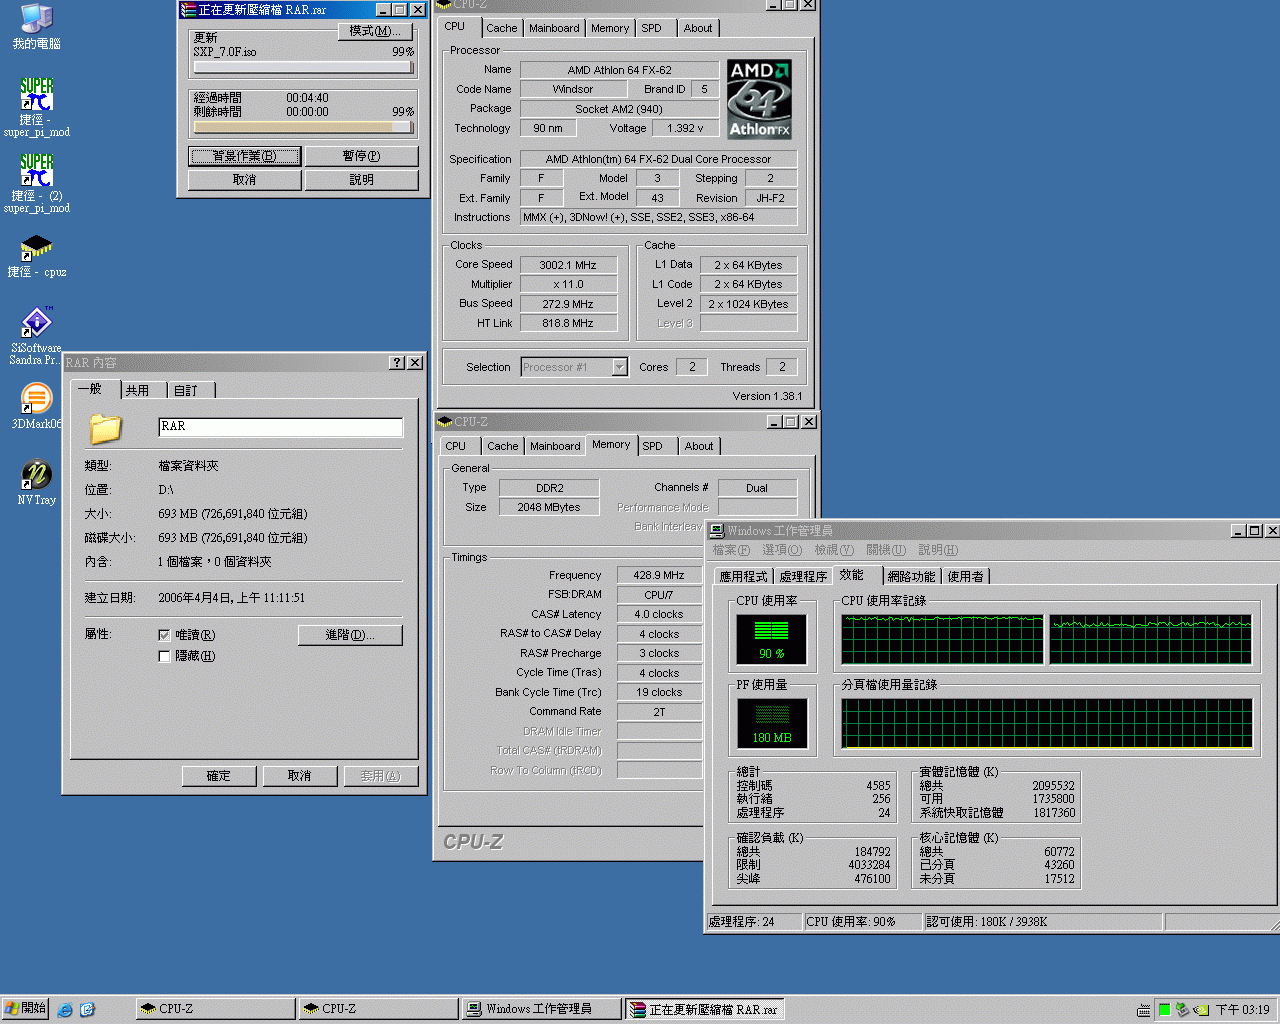Screen dimensions: 1280x1024
Task: Click WinRAR Cancel button
Action: (x=244, y=180)
